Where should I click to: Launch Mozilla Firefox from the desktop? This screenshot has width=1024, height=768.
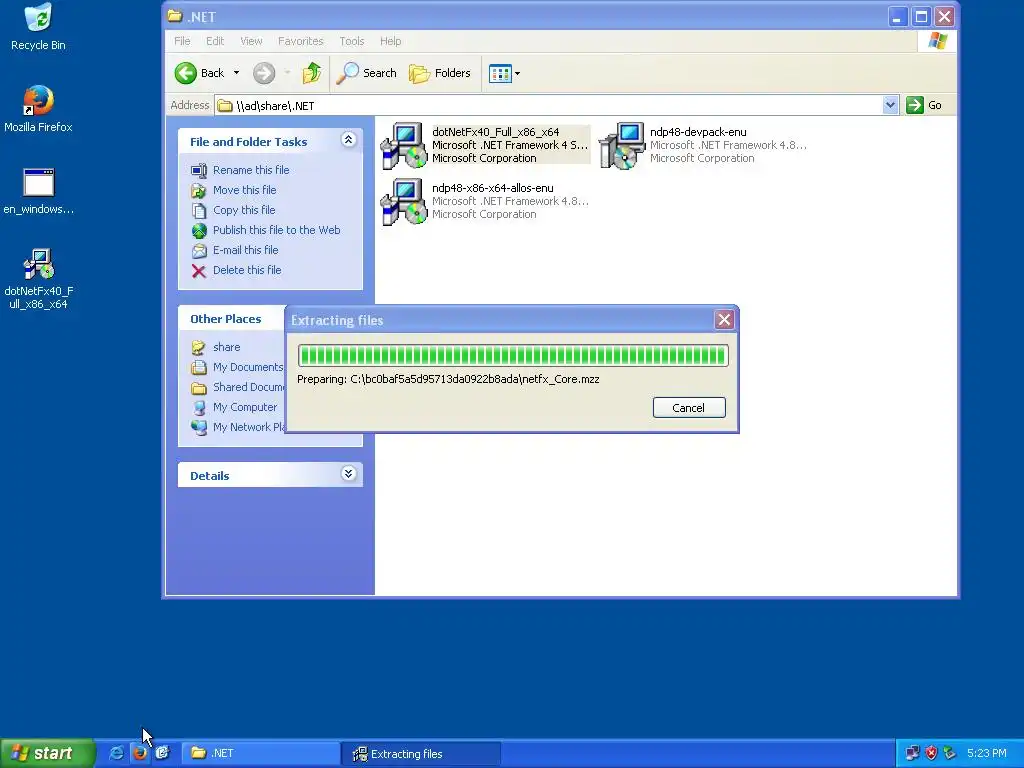pyautogui.click(x=38, y=109)
